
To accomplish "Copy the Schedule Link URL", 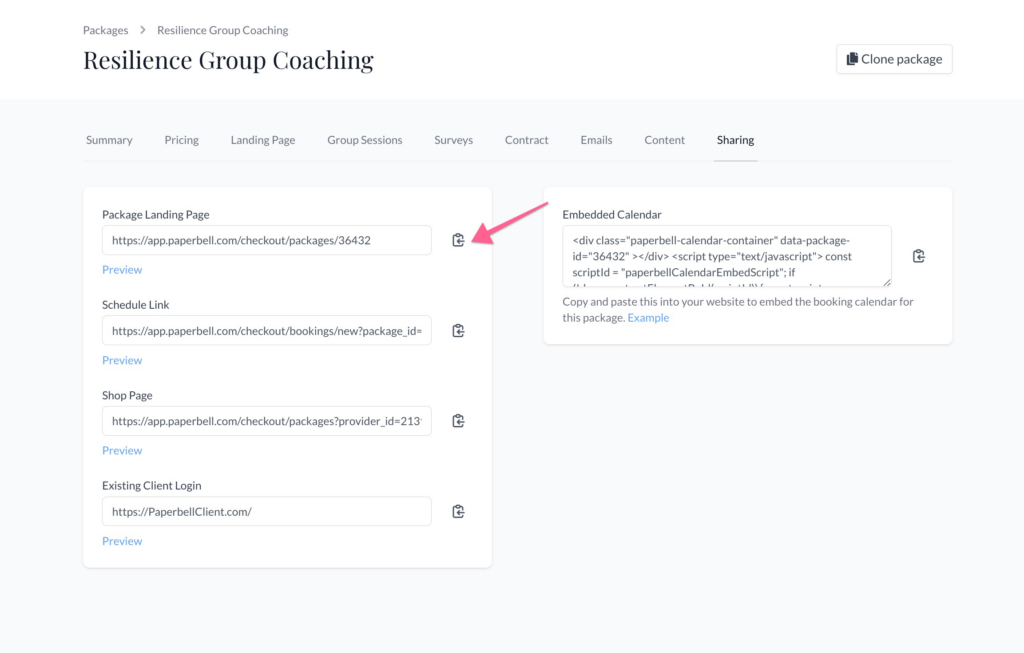I will (x=458, y=330).
